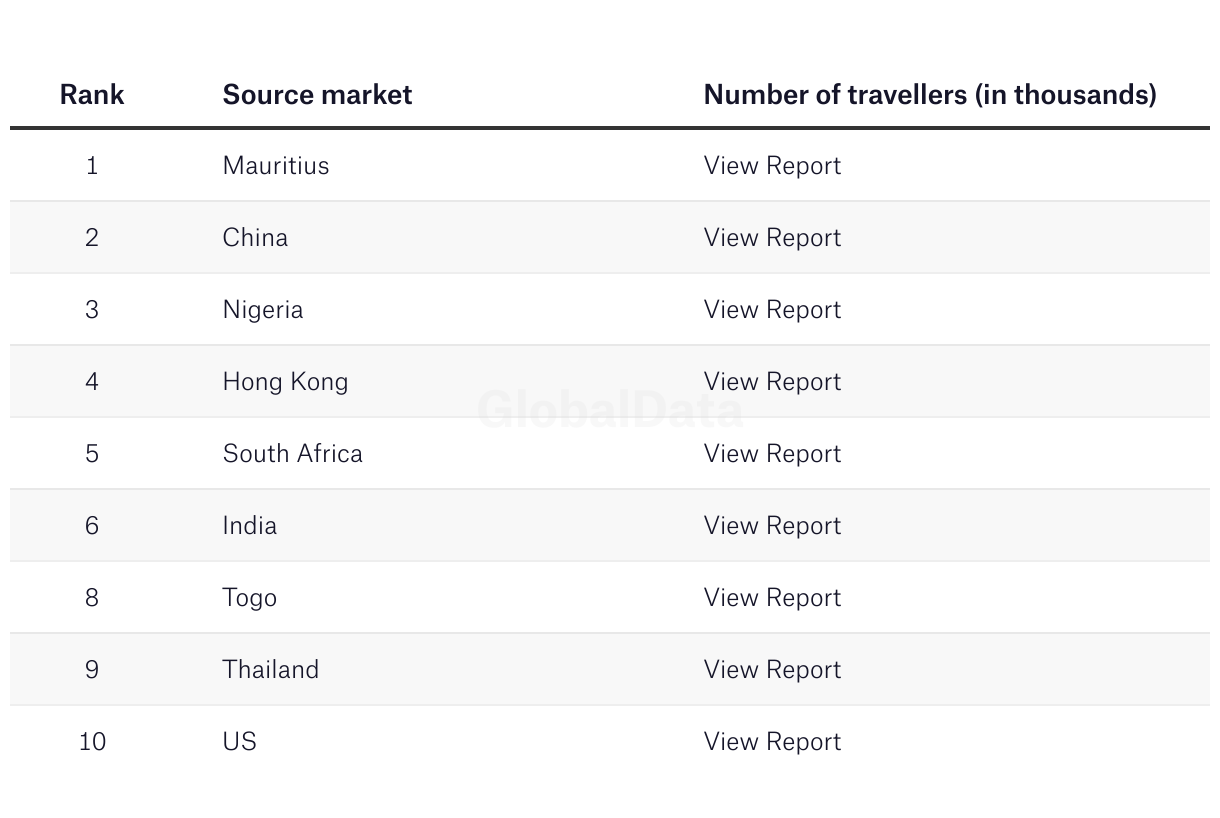Open View Report link for US
The height and width of the screenshot is (818, 1220).
click(x=772, y=741)
